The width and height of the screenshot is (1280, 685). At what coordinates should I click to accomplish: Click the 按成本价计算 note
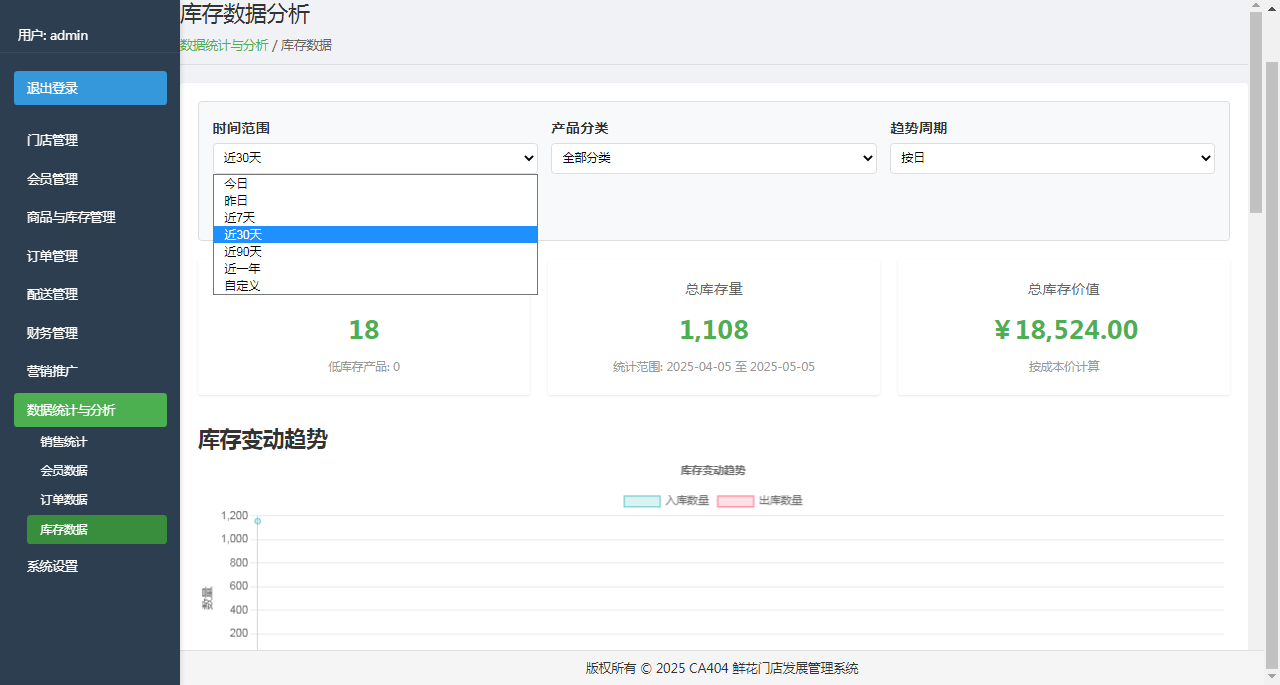(1064, 367)
